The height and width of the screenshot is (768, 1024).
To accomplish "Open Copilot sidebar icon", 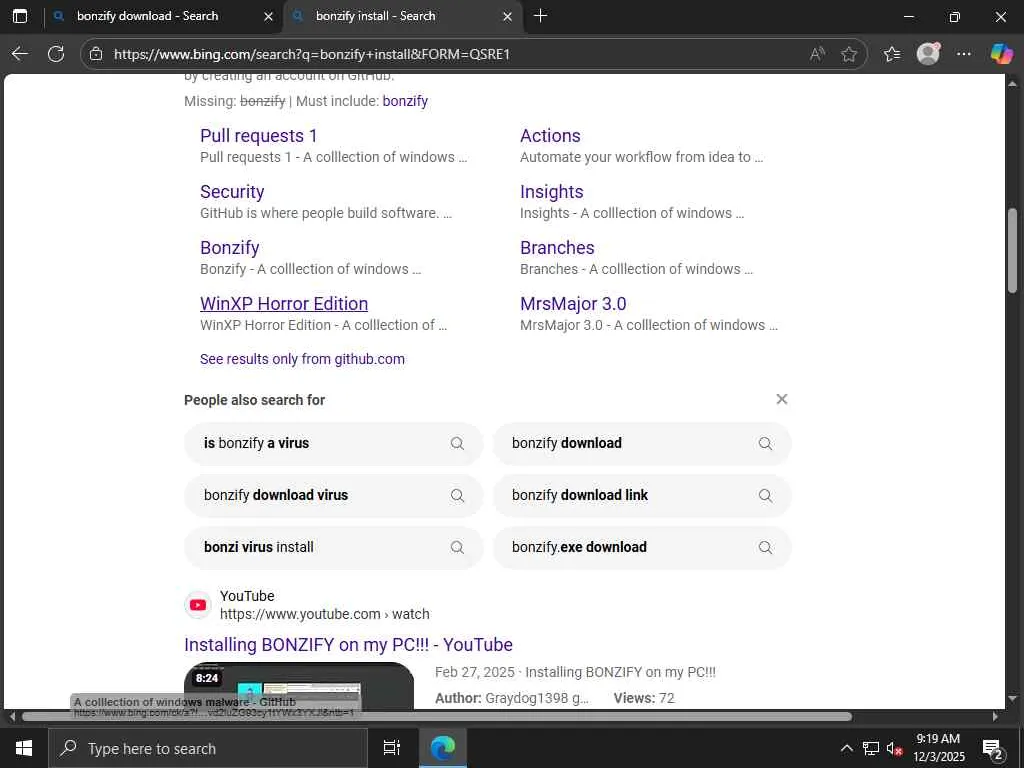I will tap(1001, 54).
